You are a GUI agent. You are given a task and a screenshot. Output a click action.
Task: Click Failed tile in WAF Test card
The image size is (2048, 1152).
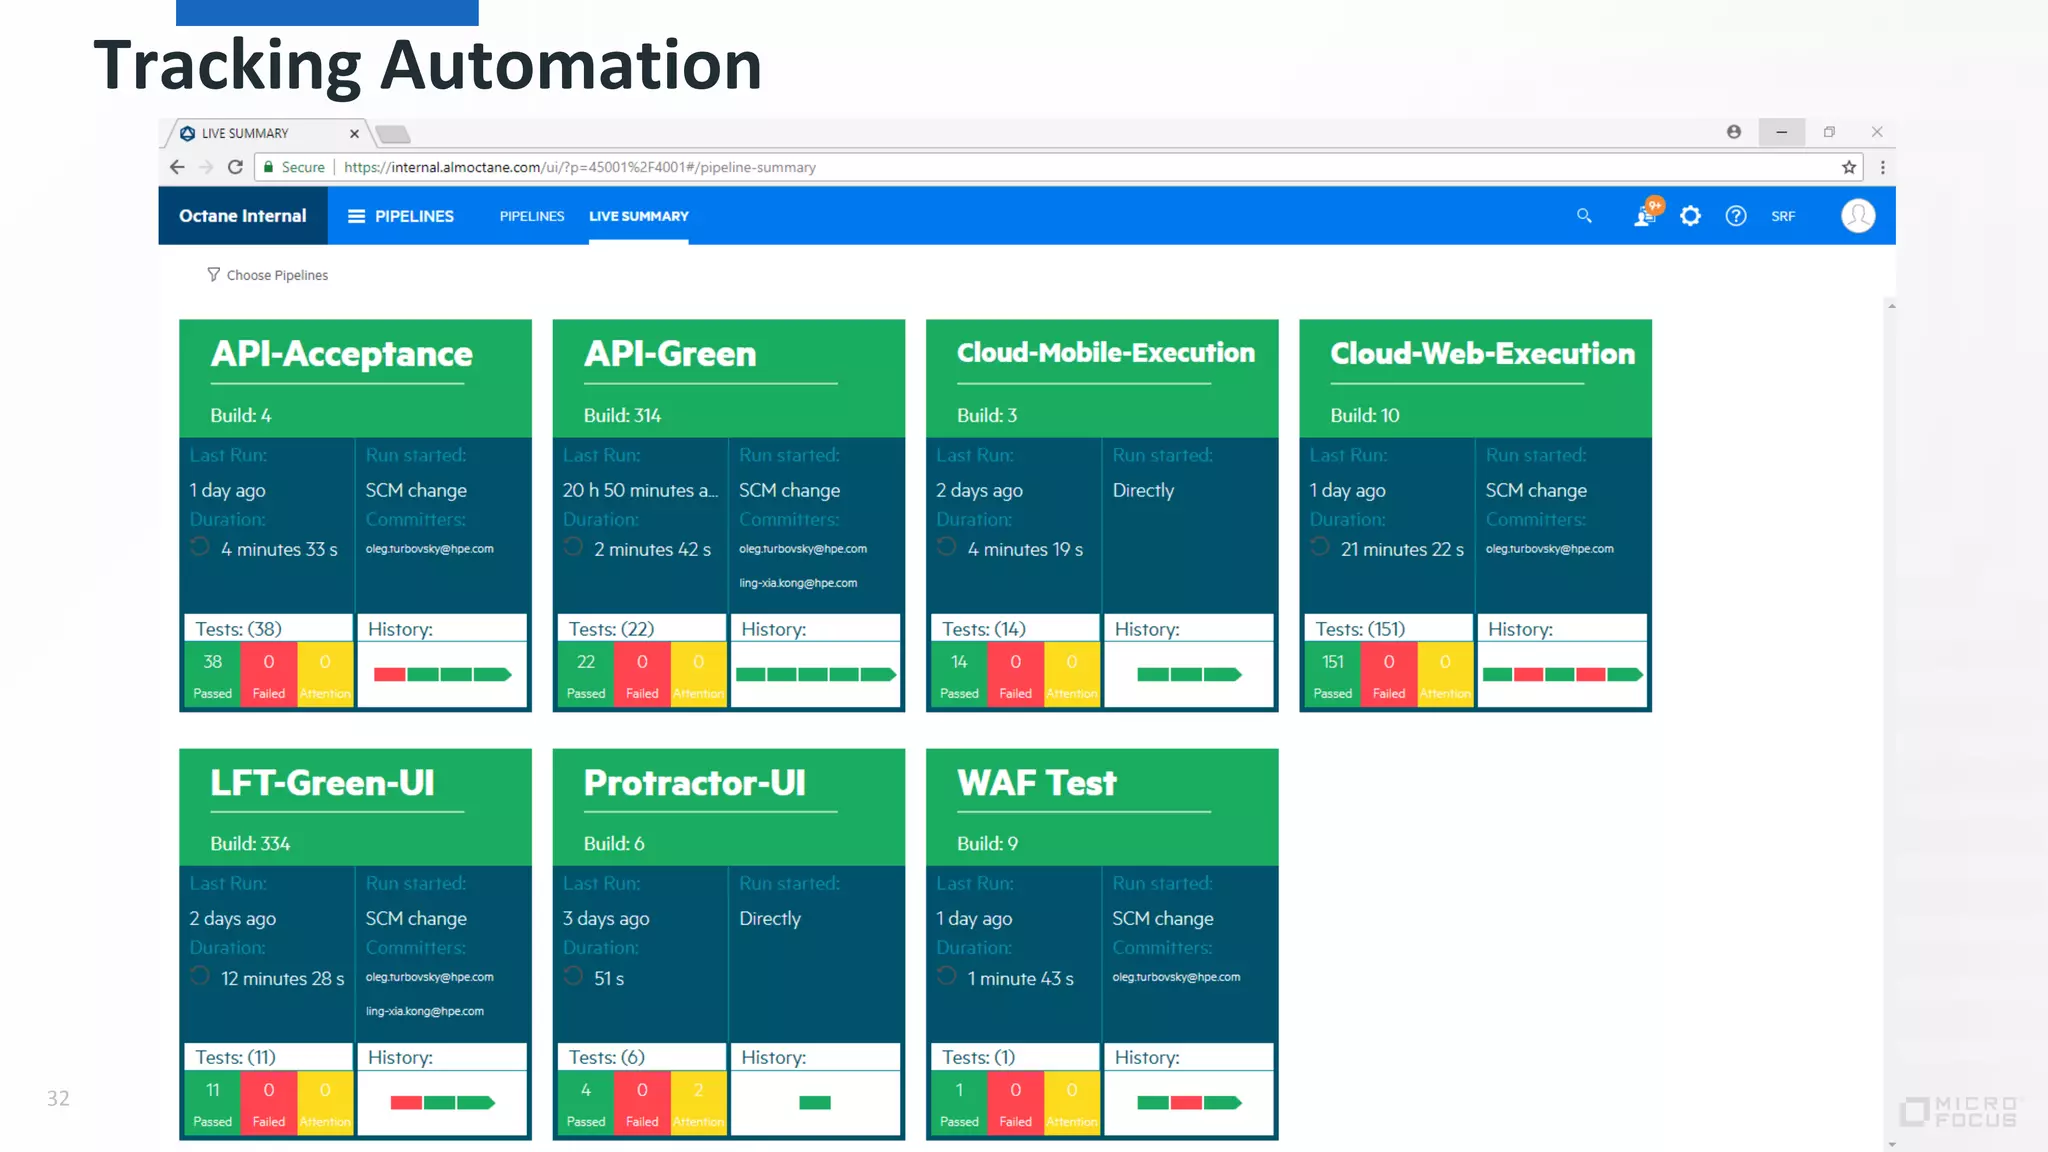click(1015, 1103)
